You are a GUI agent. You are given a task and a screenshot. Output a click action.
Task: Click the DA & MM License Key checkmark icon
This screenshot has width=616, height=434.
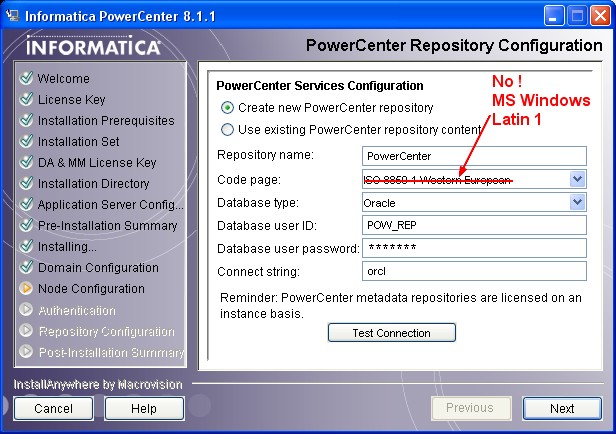point(26,162)
